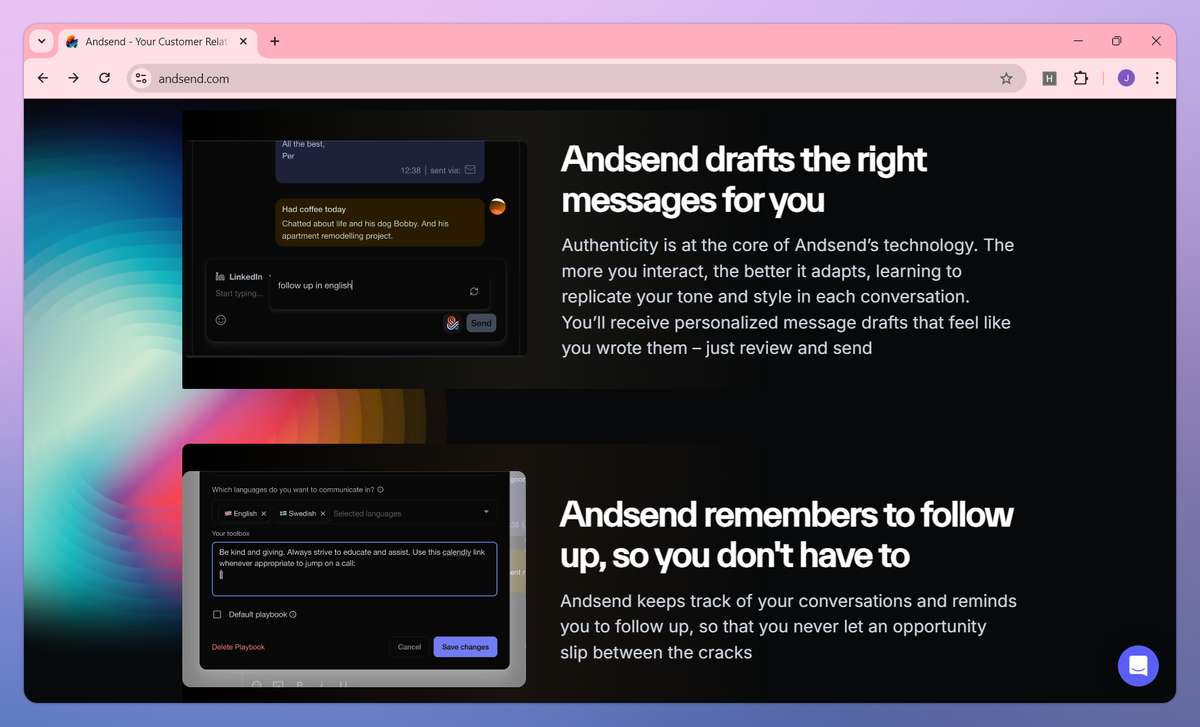This screenshot has width=1200, height=727.
Task: Reload the andsend.com page
Action: pos(104,78)
